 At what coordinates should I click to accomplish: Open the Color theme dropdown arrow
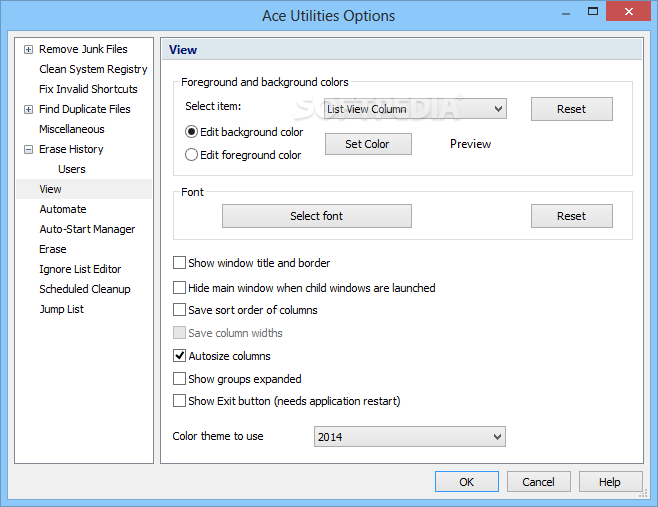click(497, 436)
